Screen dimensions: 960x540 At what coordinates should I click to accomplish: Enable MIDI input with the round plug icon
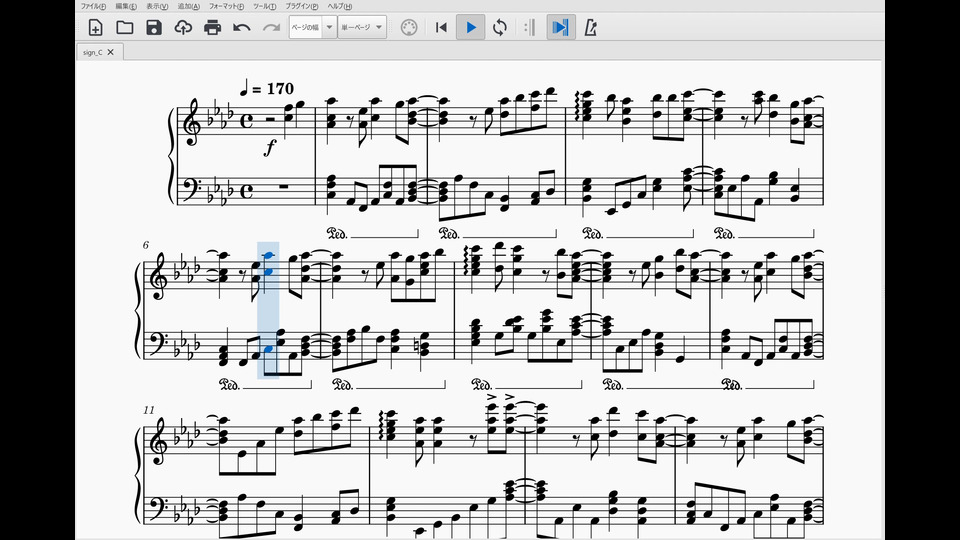tap(409, 28)
